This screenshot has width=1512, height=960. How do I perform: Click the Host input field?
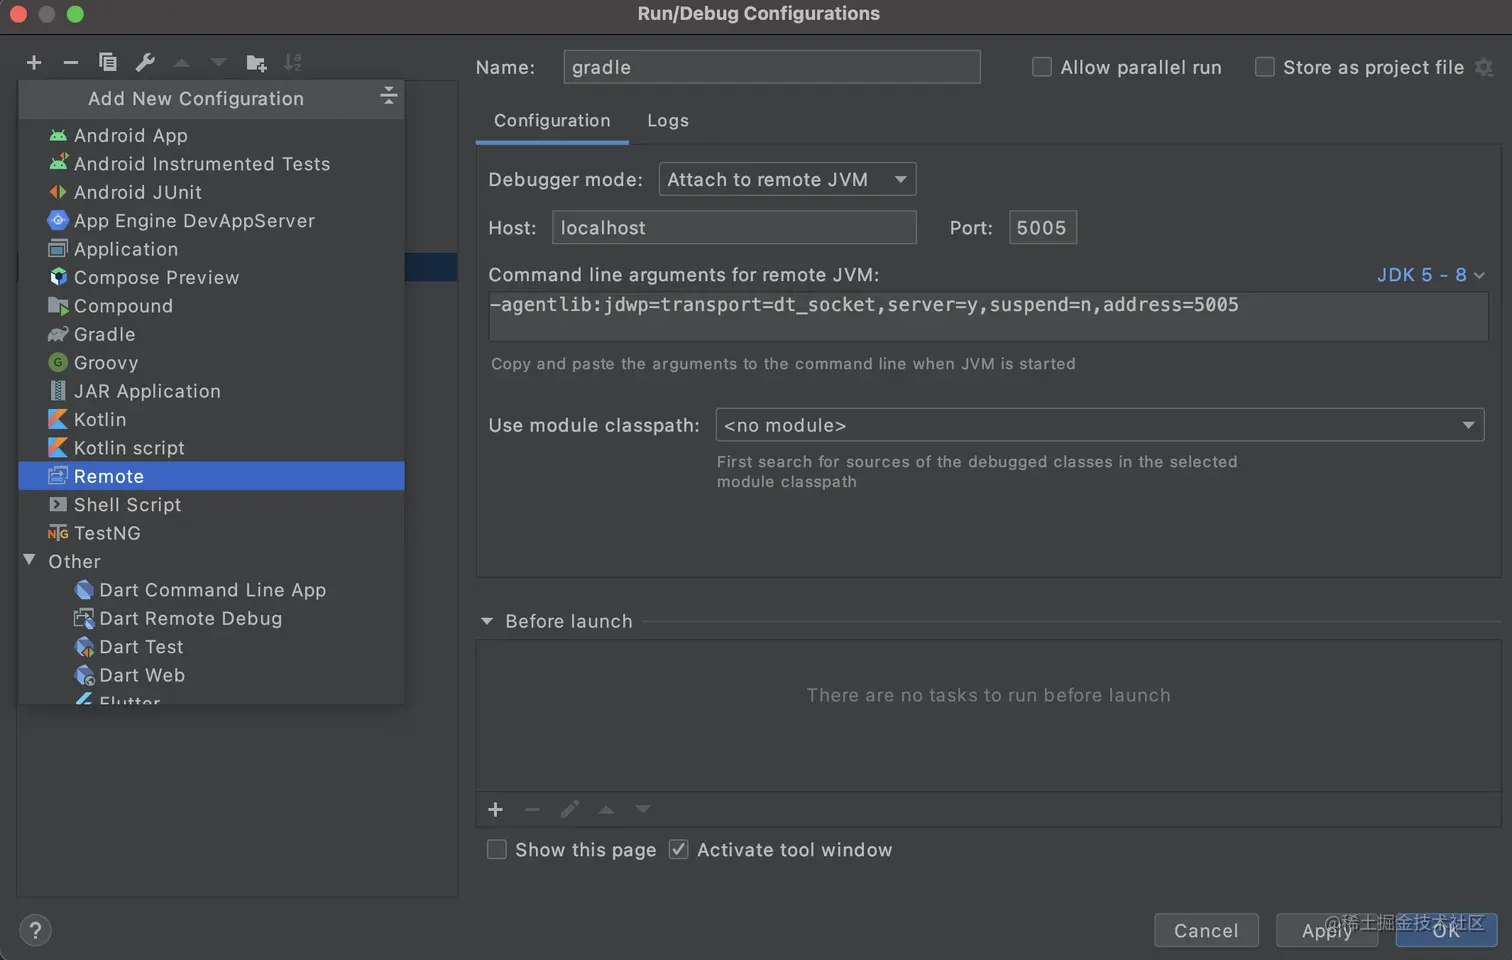[x=734, y=228]
